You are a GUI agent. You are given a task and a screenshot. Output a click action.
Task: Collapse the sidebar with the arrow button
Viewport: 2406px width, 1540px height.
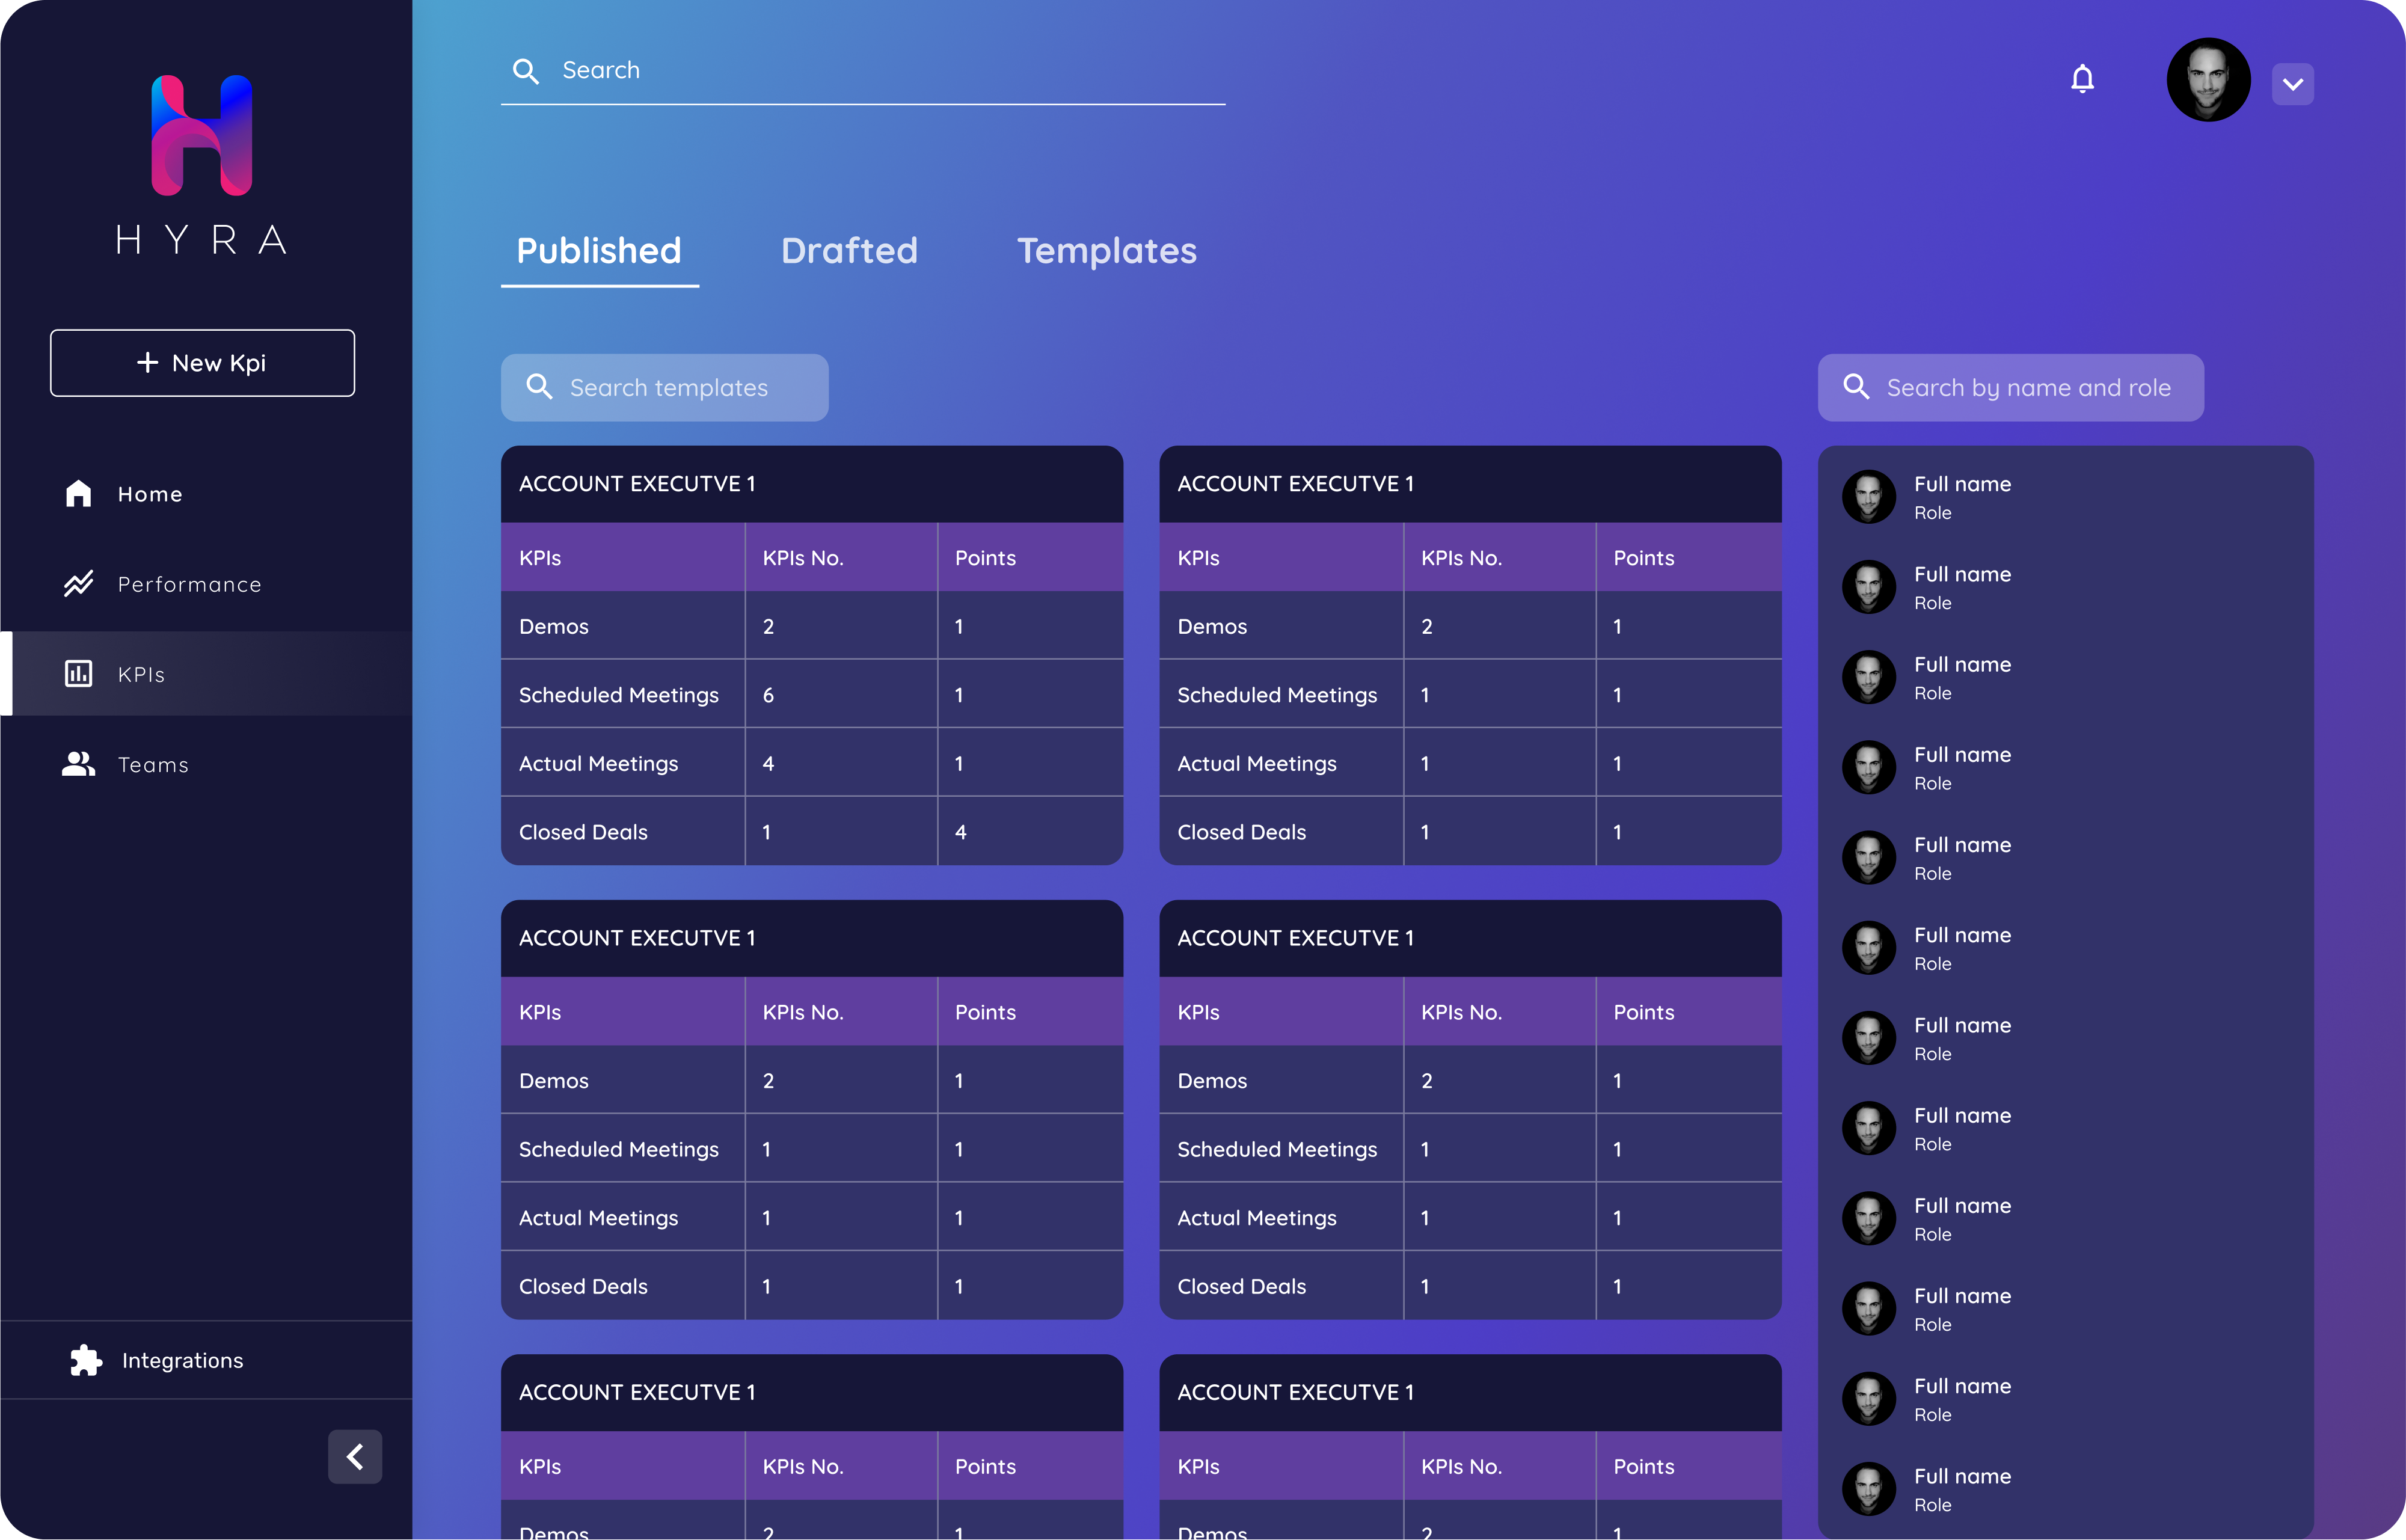tap(355, 1457)
